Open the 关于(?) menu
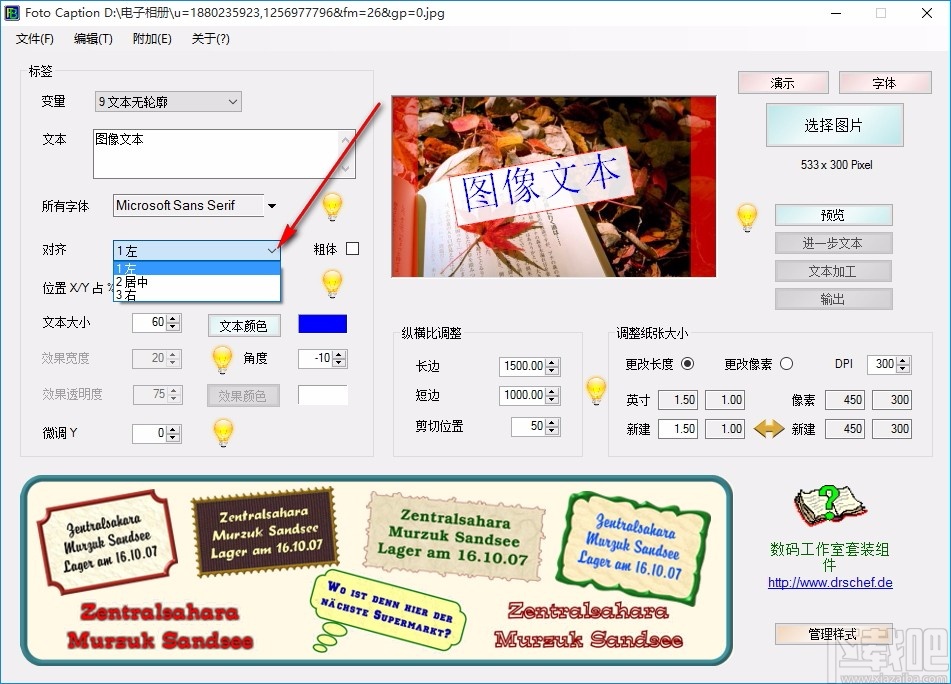Screen dimensions: 951x684 click(210, 39)
